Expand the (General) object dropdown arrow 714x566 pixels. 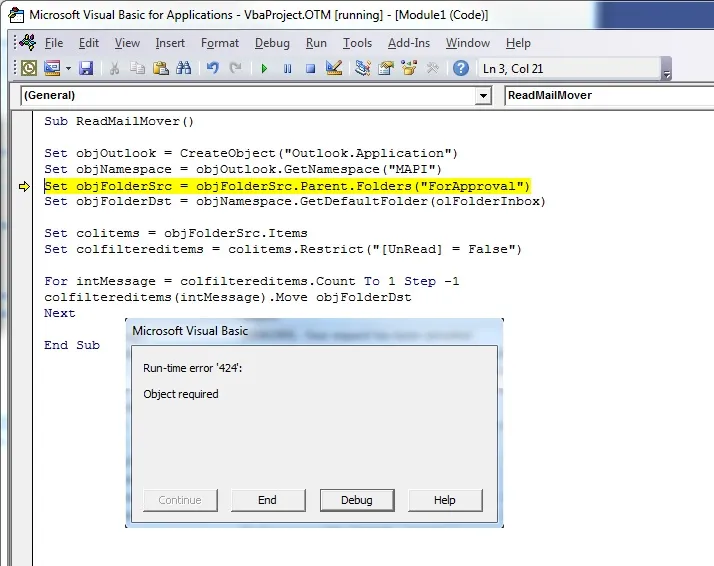click(x=483, y=96)
